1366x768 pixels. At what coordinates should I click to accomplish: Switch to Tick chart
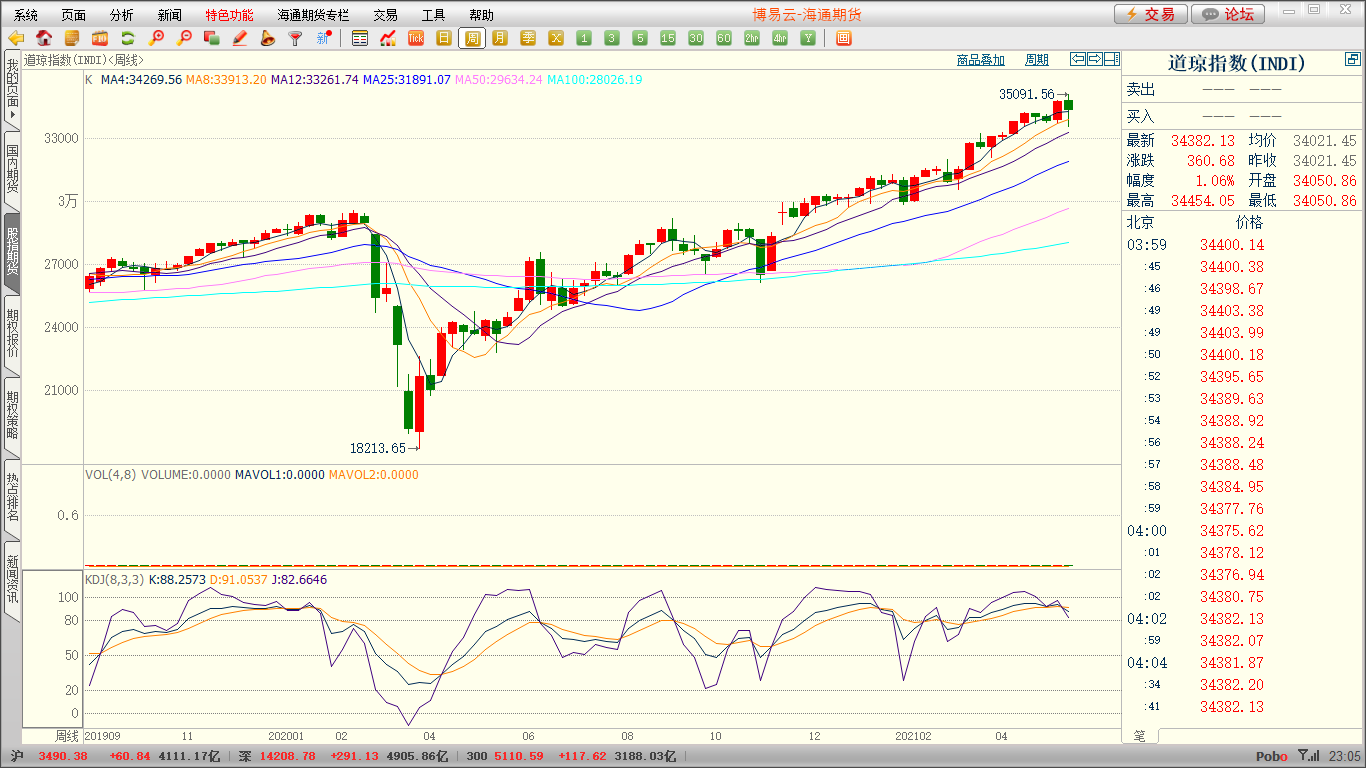point(416,38)
